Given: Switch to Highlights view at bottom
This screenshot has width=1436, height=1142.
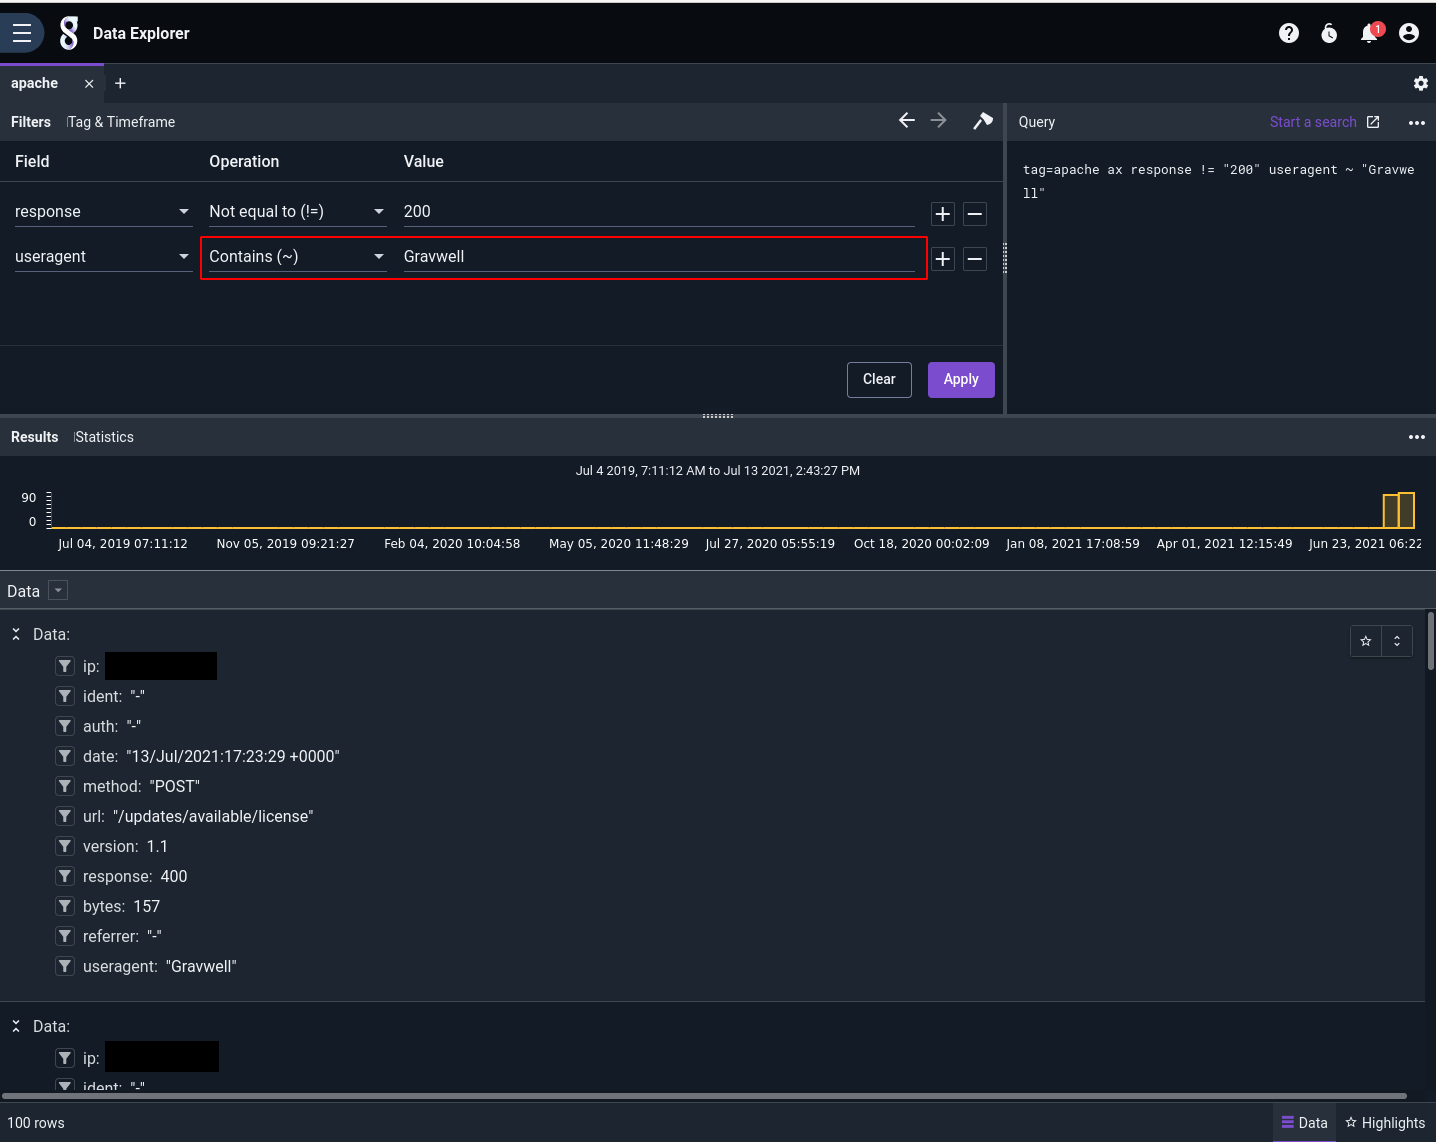Looking at the screenshot, I should tap(1385, 1123).
